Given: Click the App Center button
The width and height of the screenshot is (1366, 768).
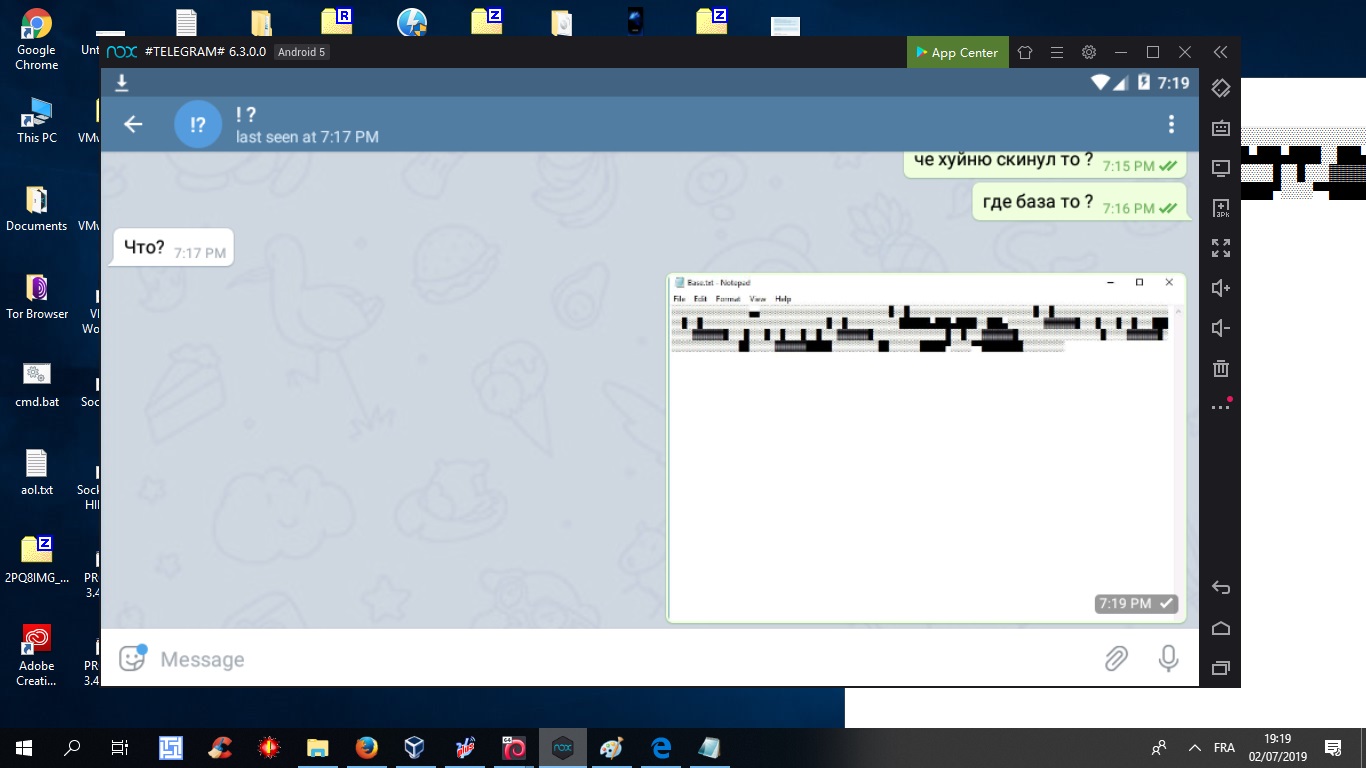Looking at the screenshot, I should pos(954,52).
